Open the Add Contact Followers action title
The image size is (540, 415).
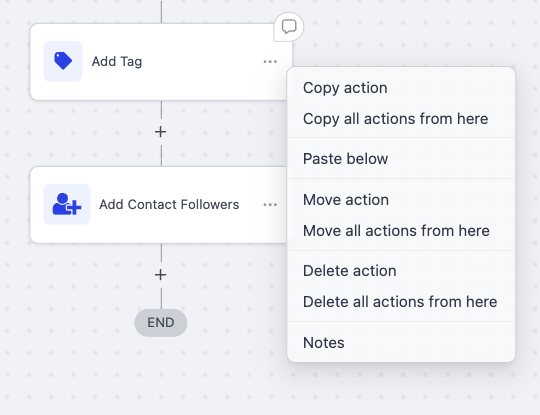169,205
